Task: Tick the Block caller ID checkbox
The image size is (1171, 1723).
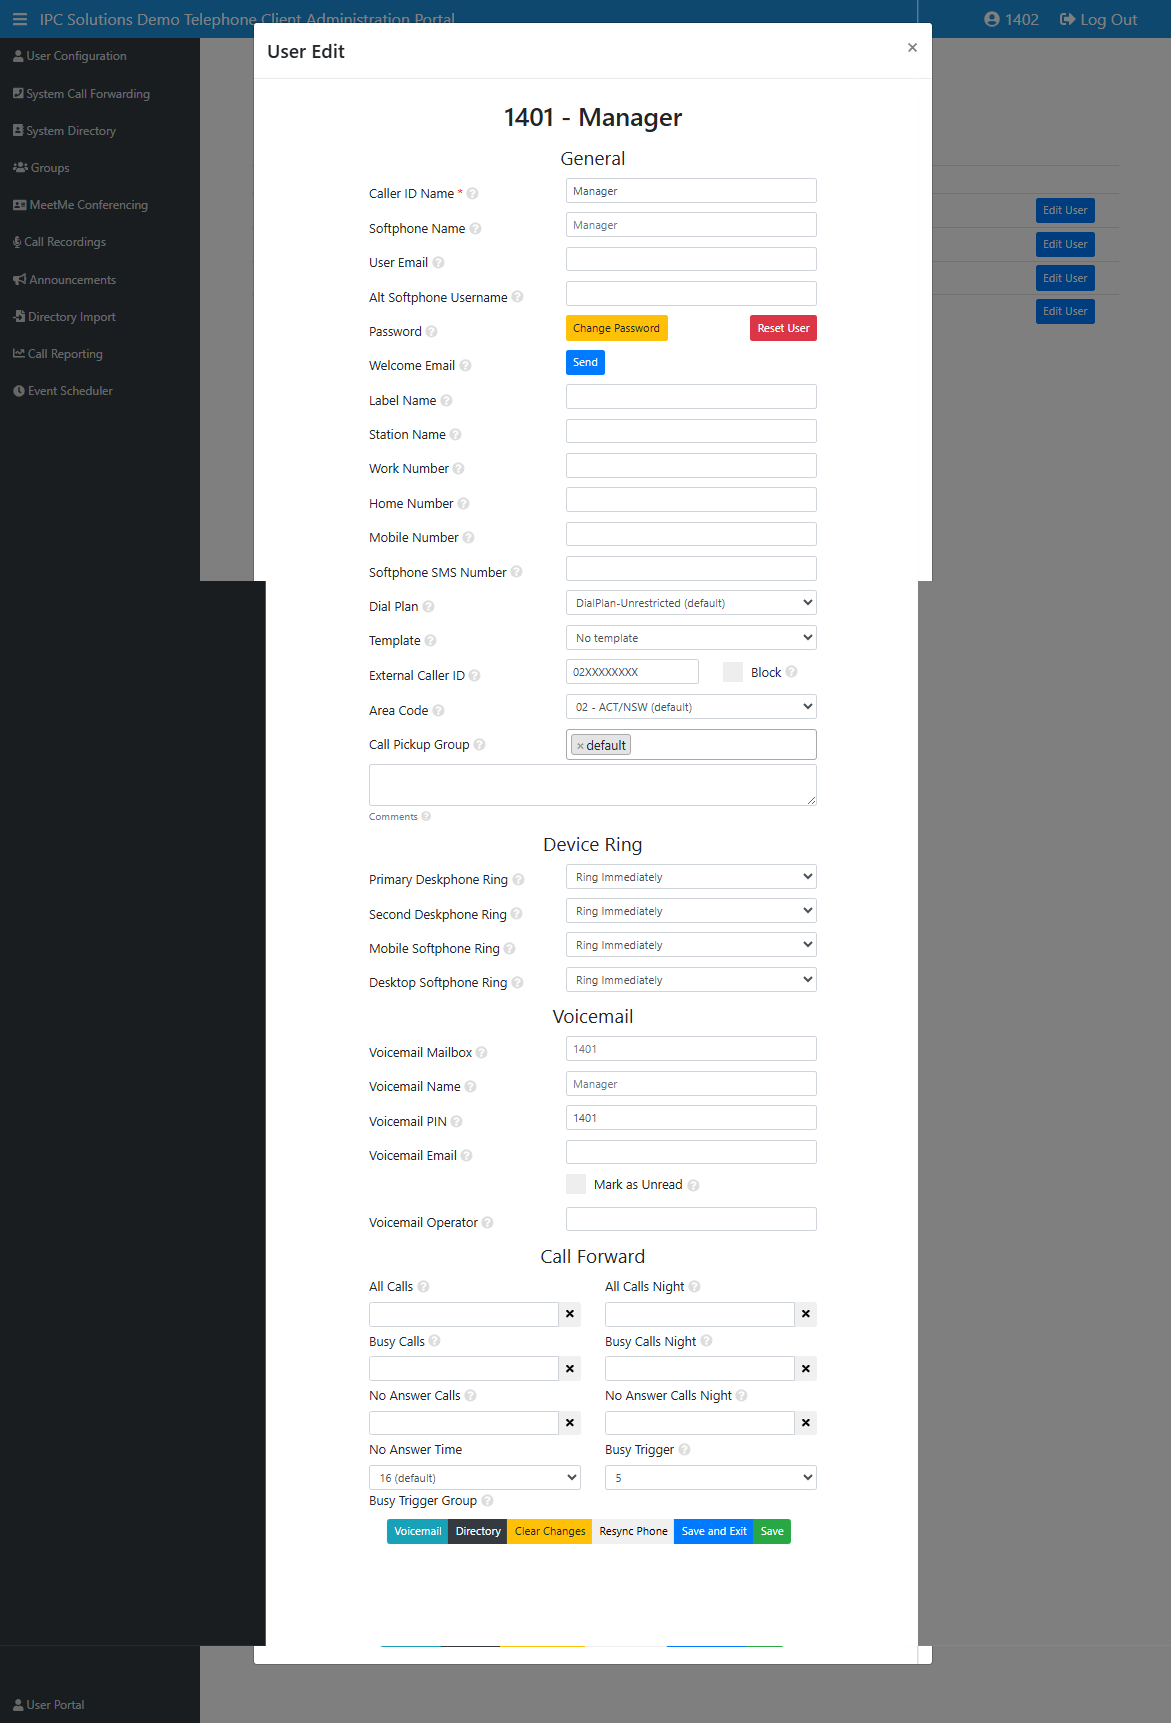Action: click(733, 673)
